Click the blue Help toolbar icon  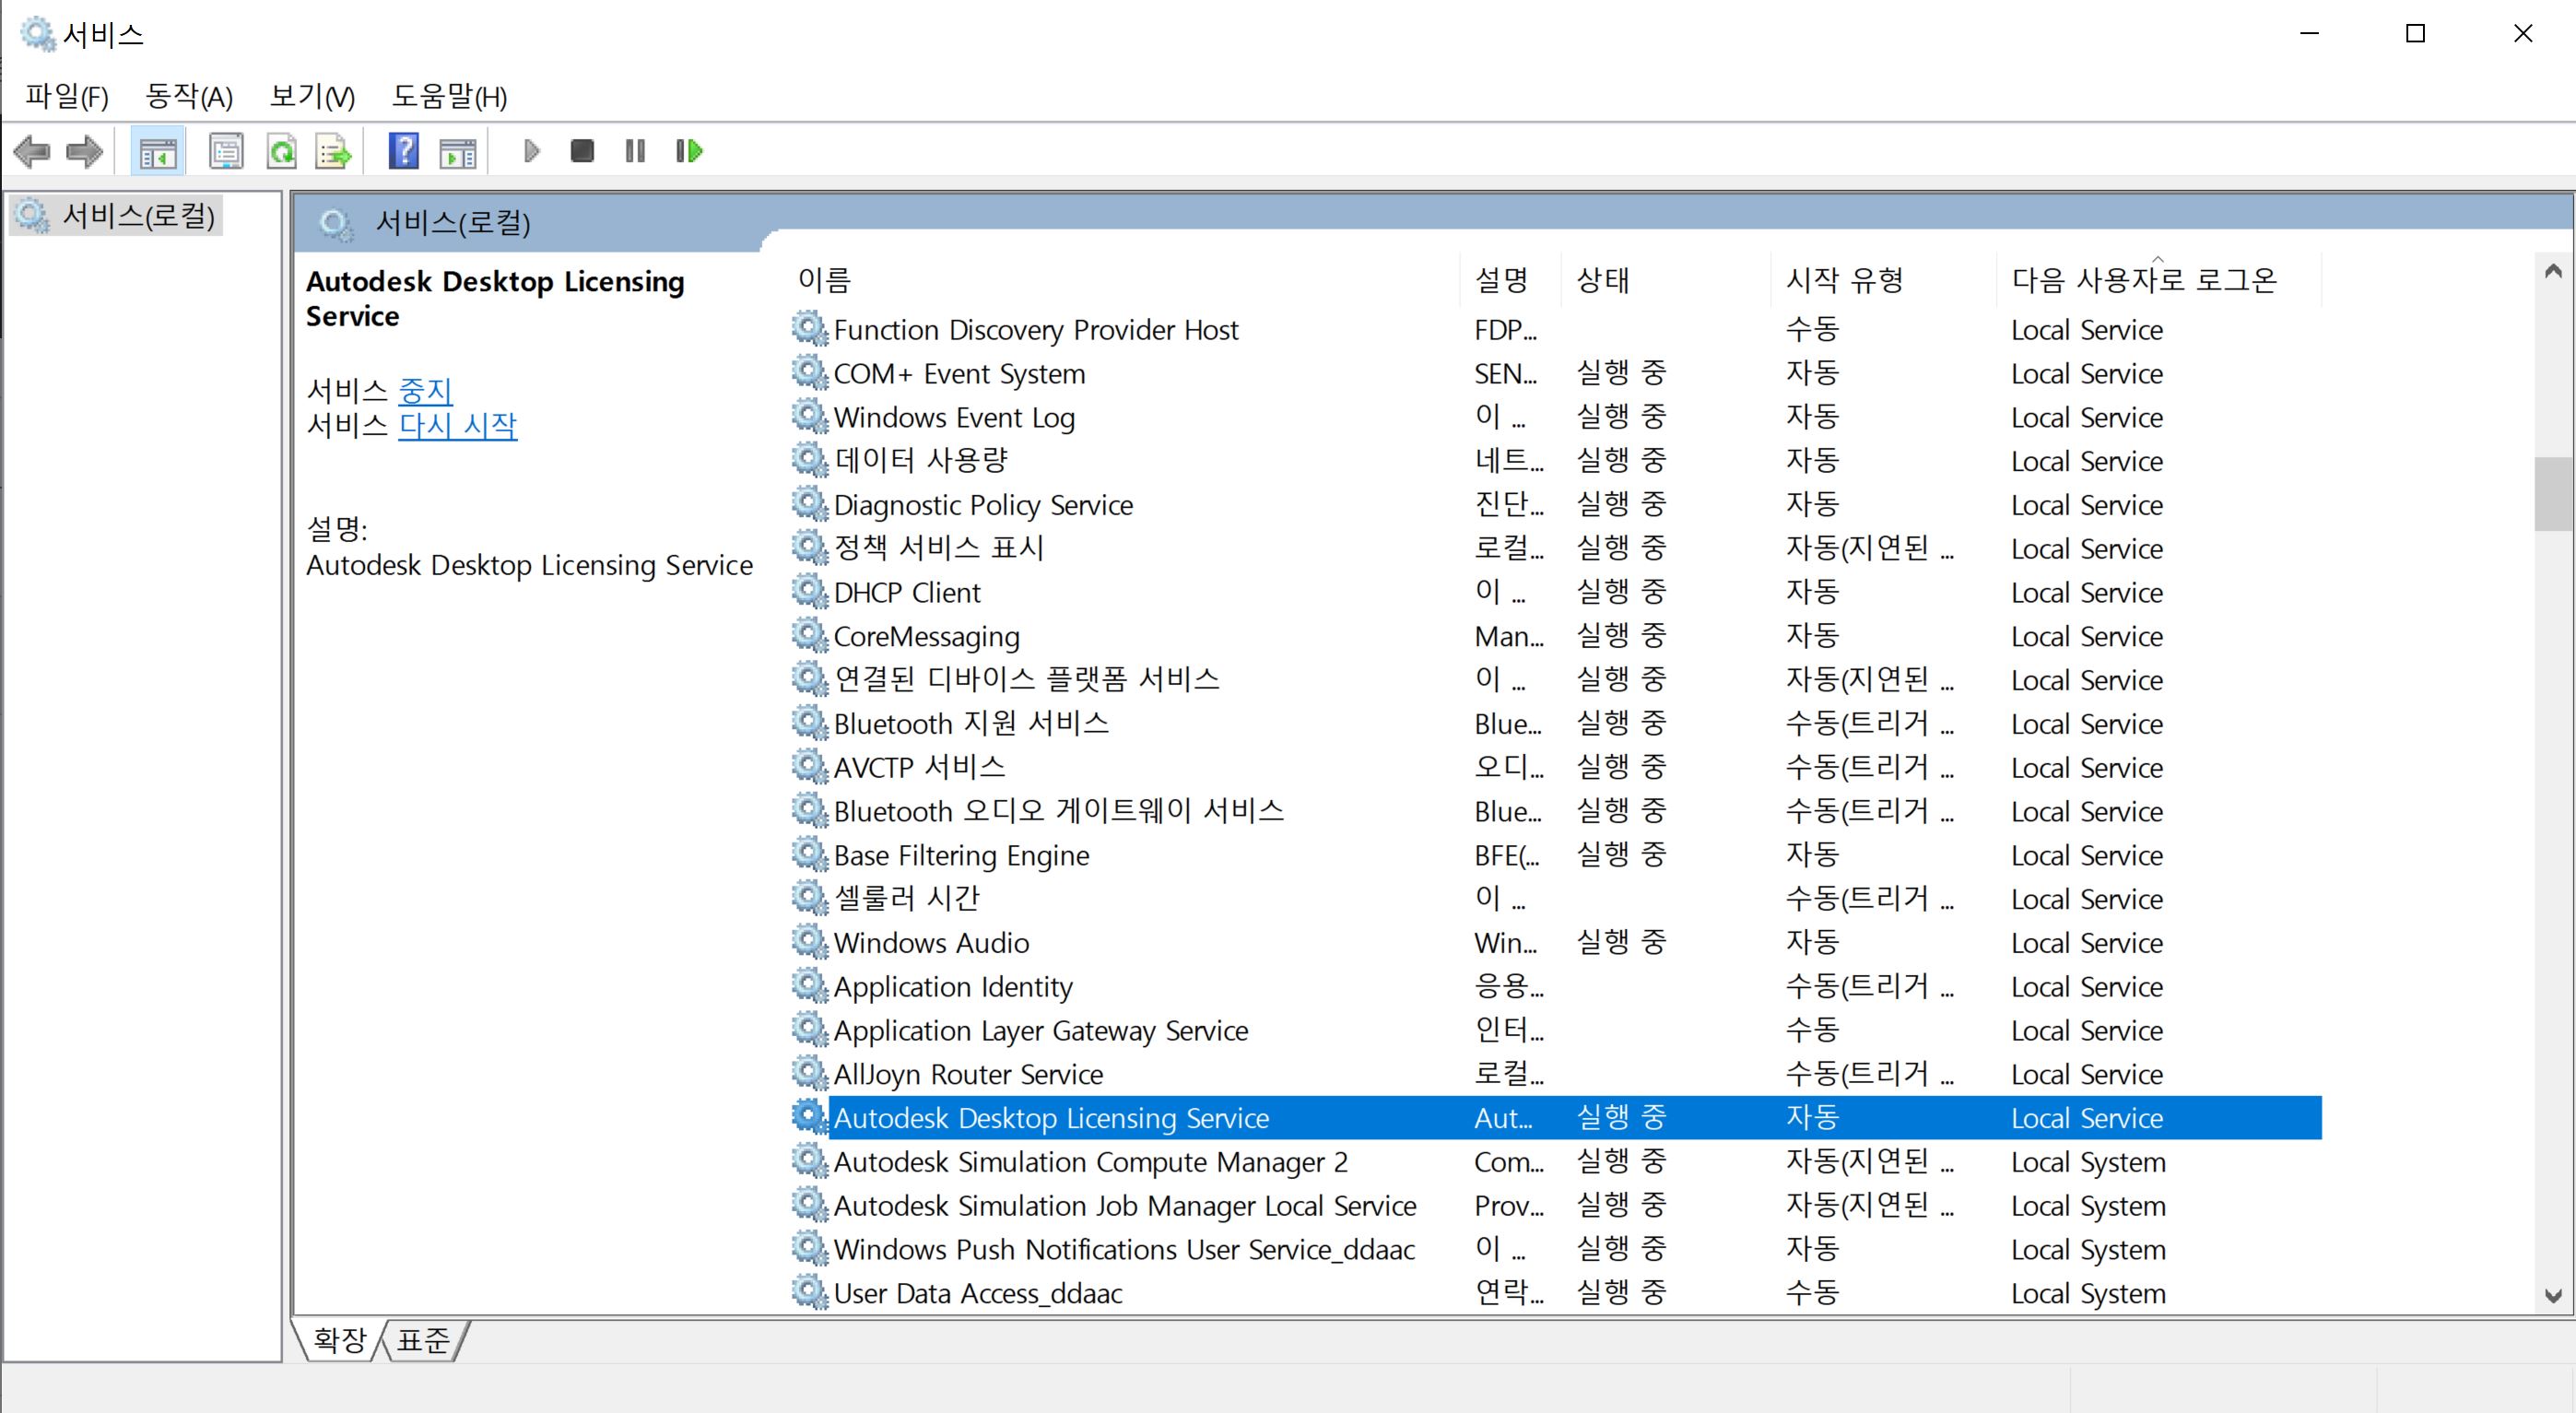click(x=403, y=152)
